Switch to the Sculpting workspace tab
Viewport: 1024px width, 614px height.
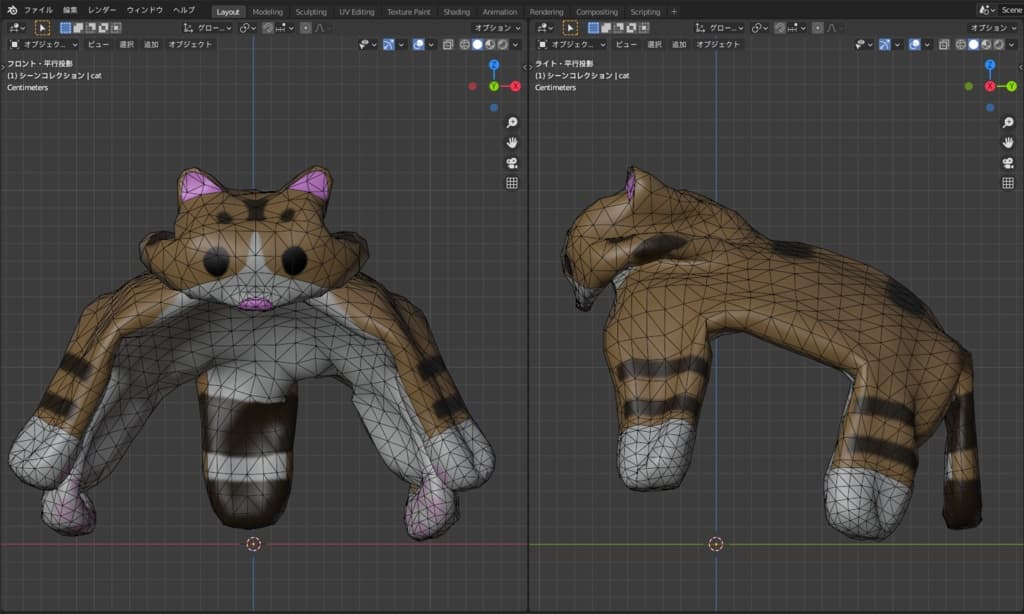point(311,12)
